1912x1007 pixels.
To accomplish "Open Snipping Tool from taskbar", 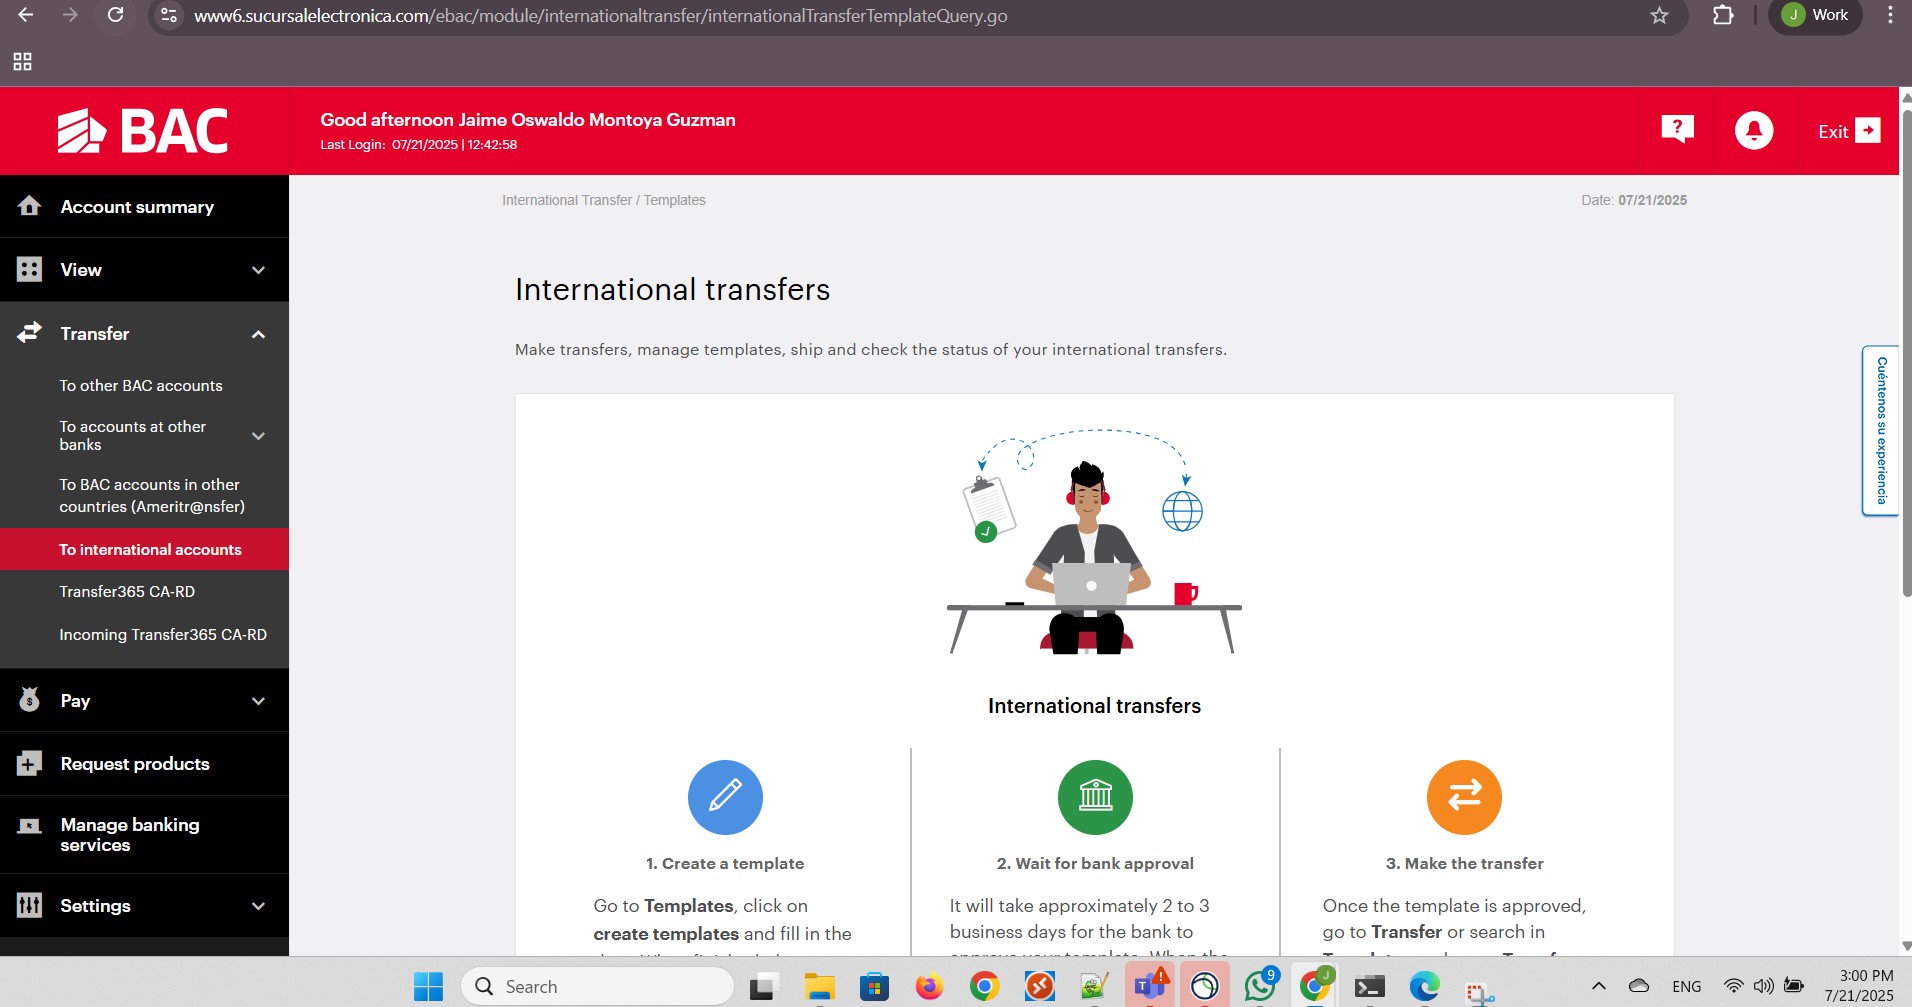I will (x=1479, y=990).
